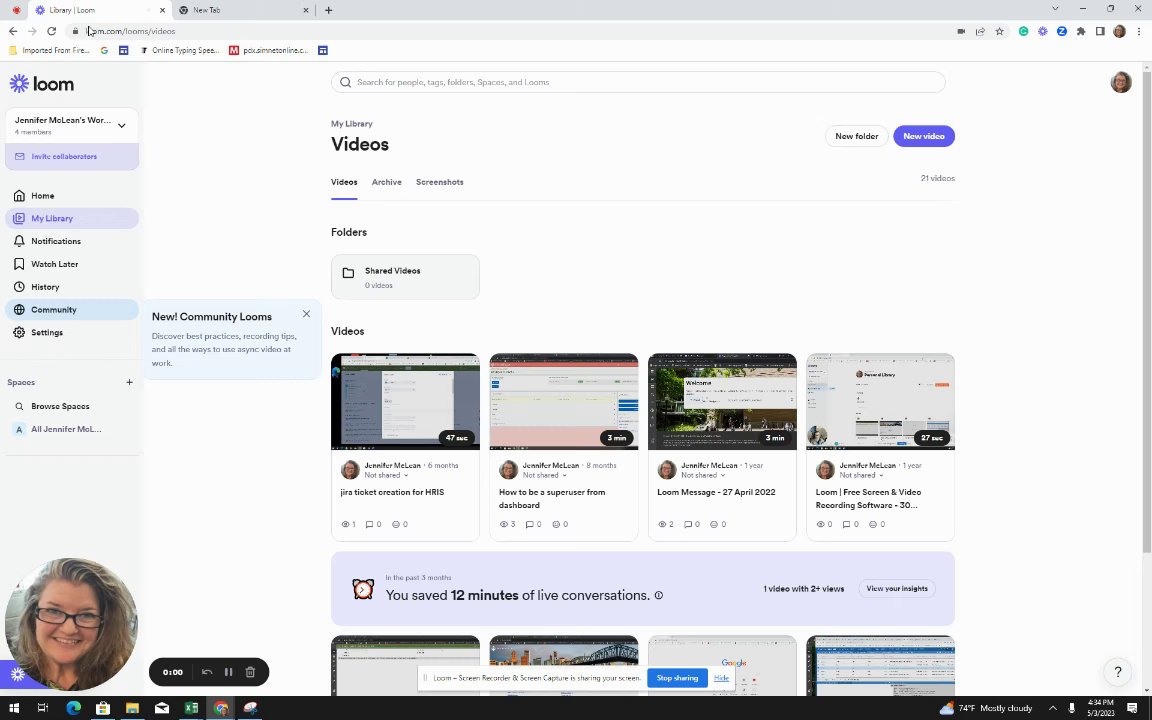
Task: Click Stop sharing button
Action: point(677,678)
